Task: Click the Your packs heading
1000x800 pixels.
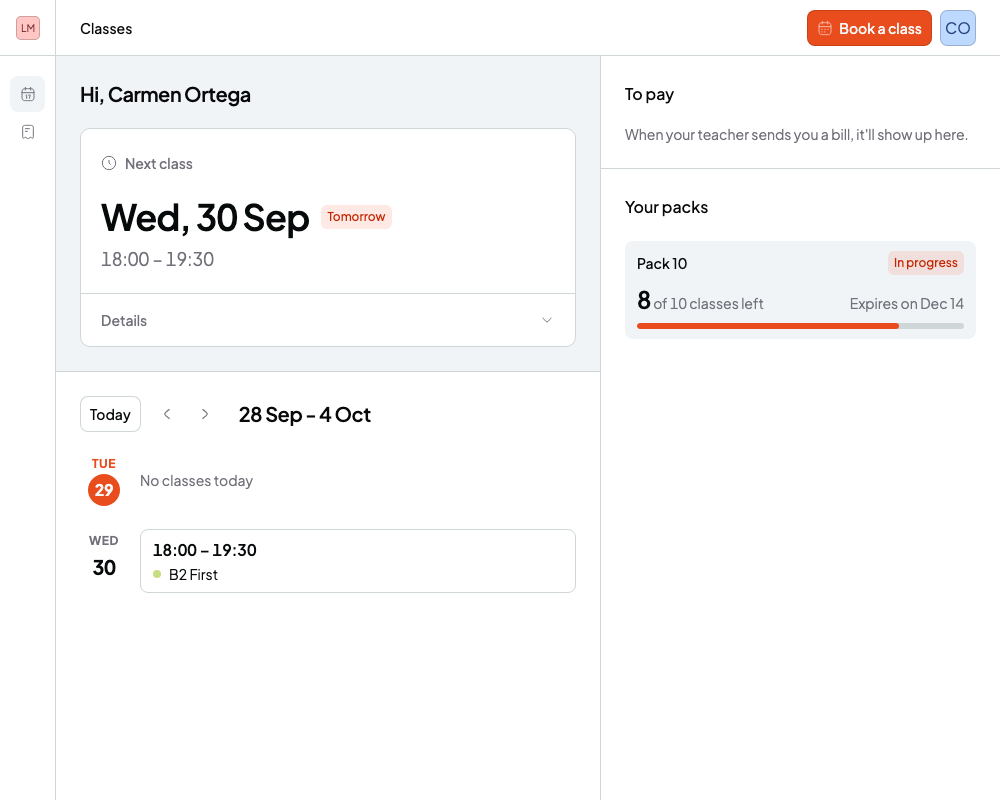Action: coord(666,207)
